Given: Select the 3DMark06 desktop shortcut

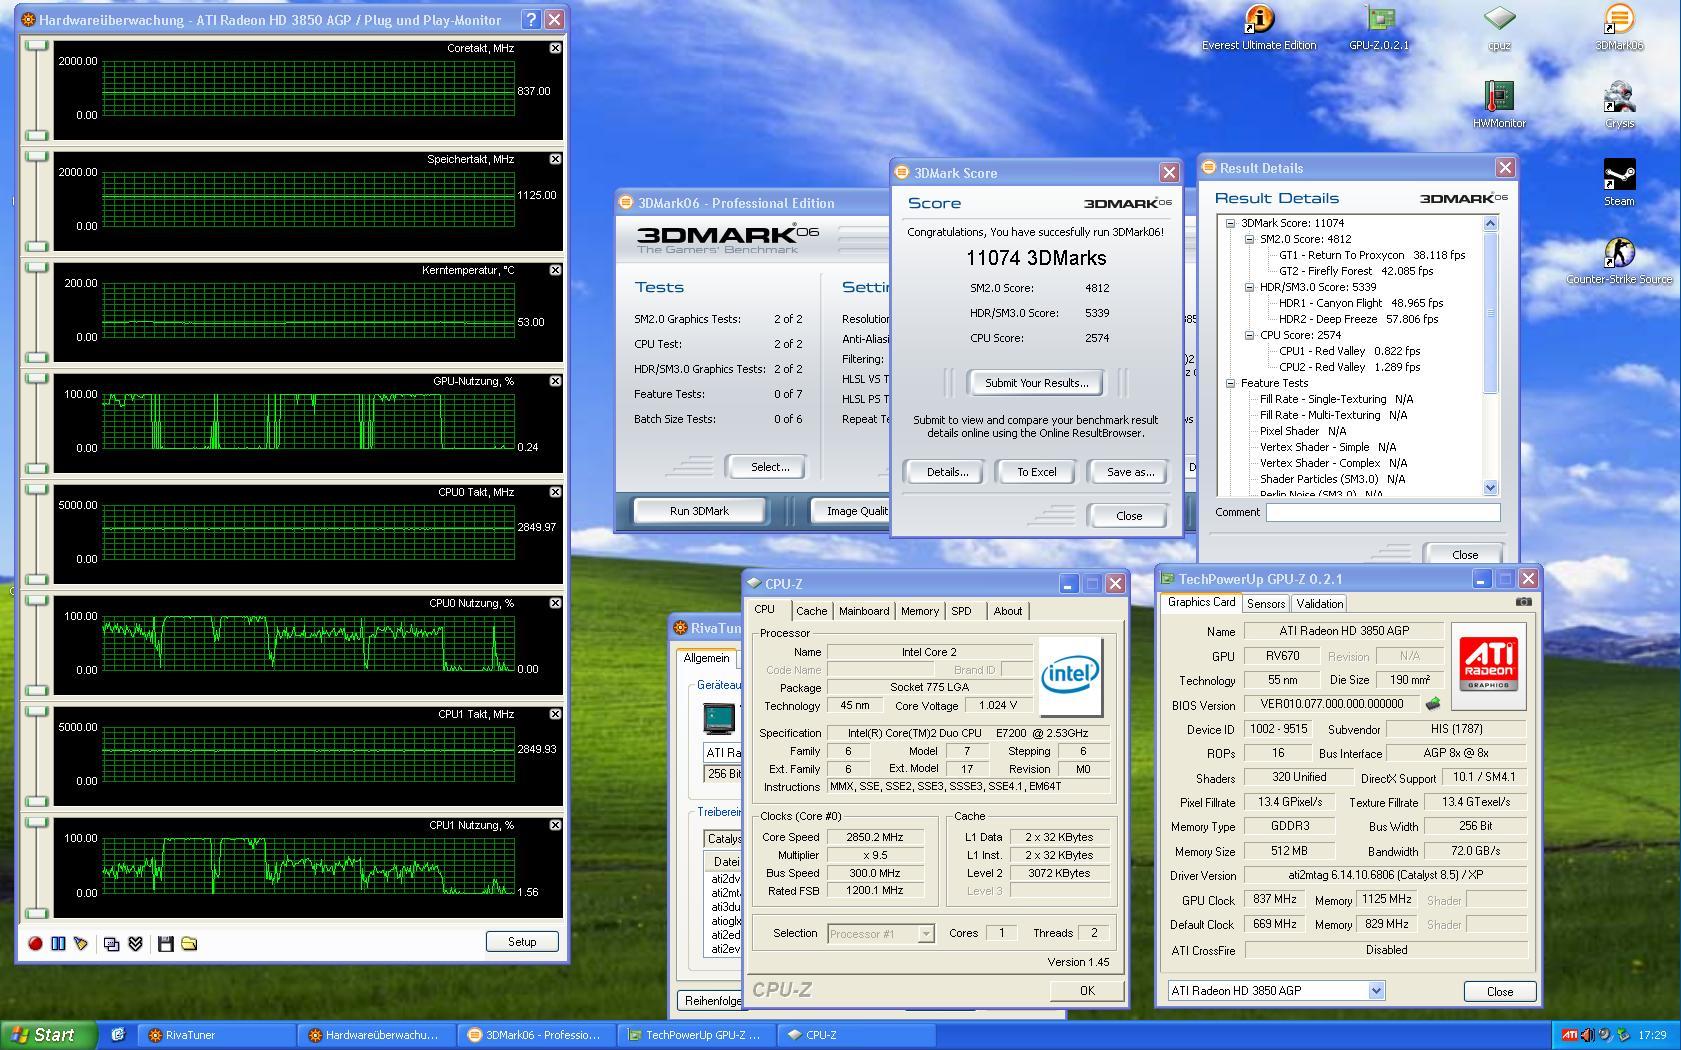Looking at the screenshot, I should coord(1619,28).
